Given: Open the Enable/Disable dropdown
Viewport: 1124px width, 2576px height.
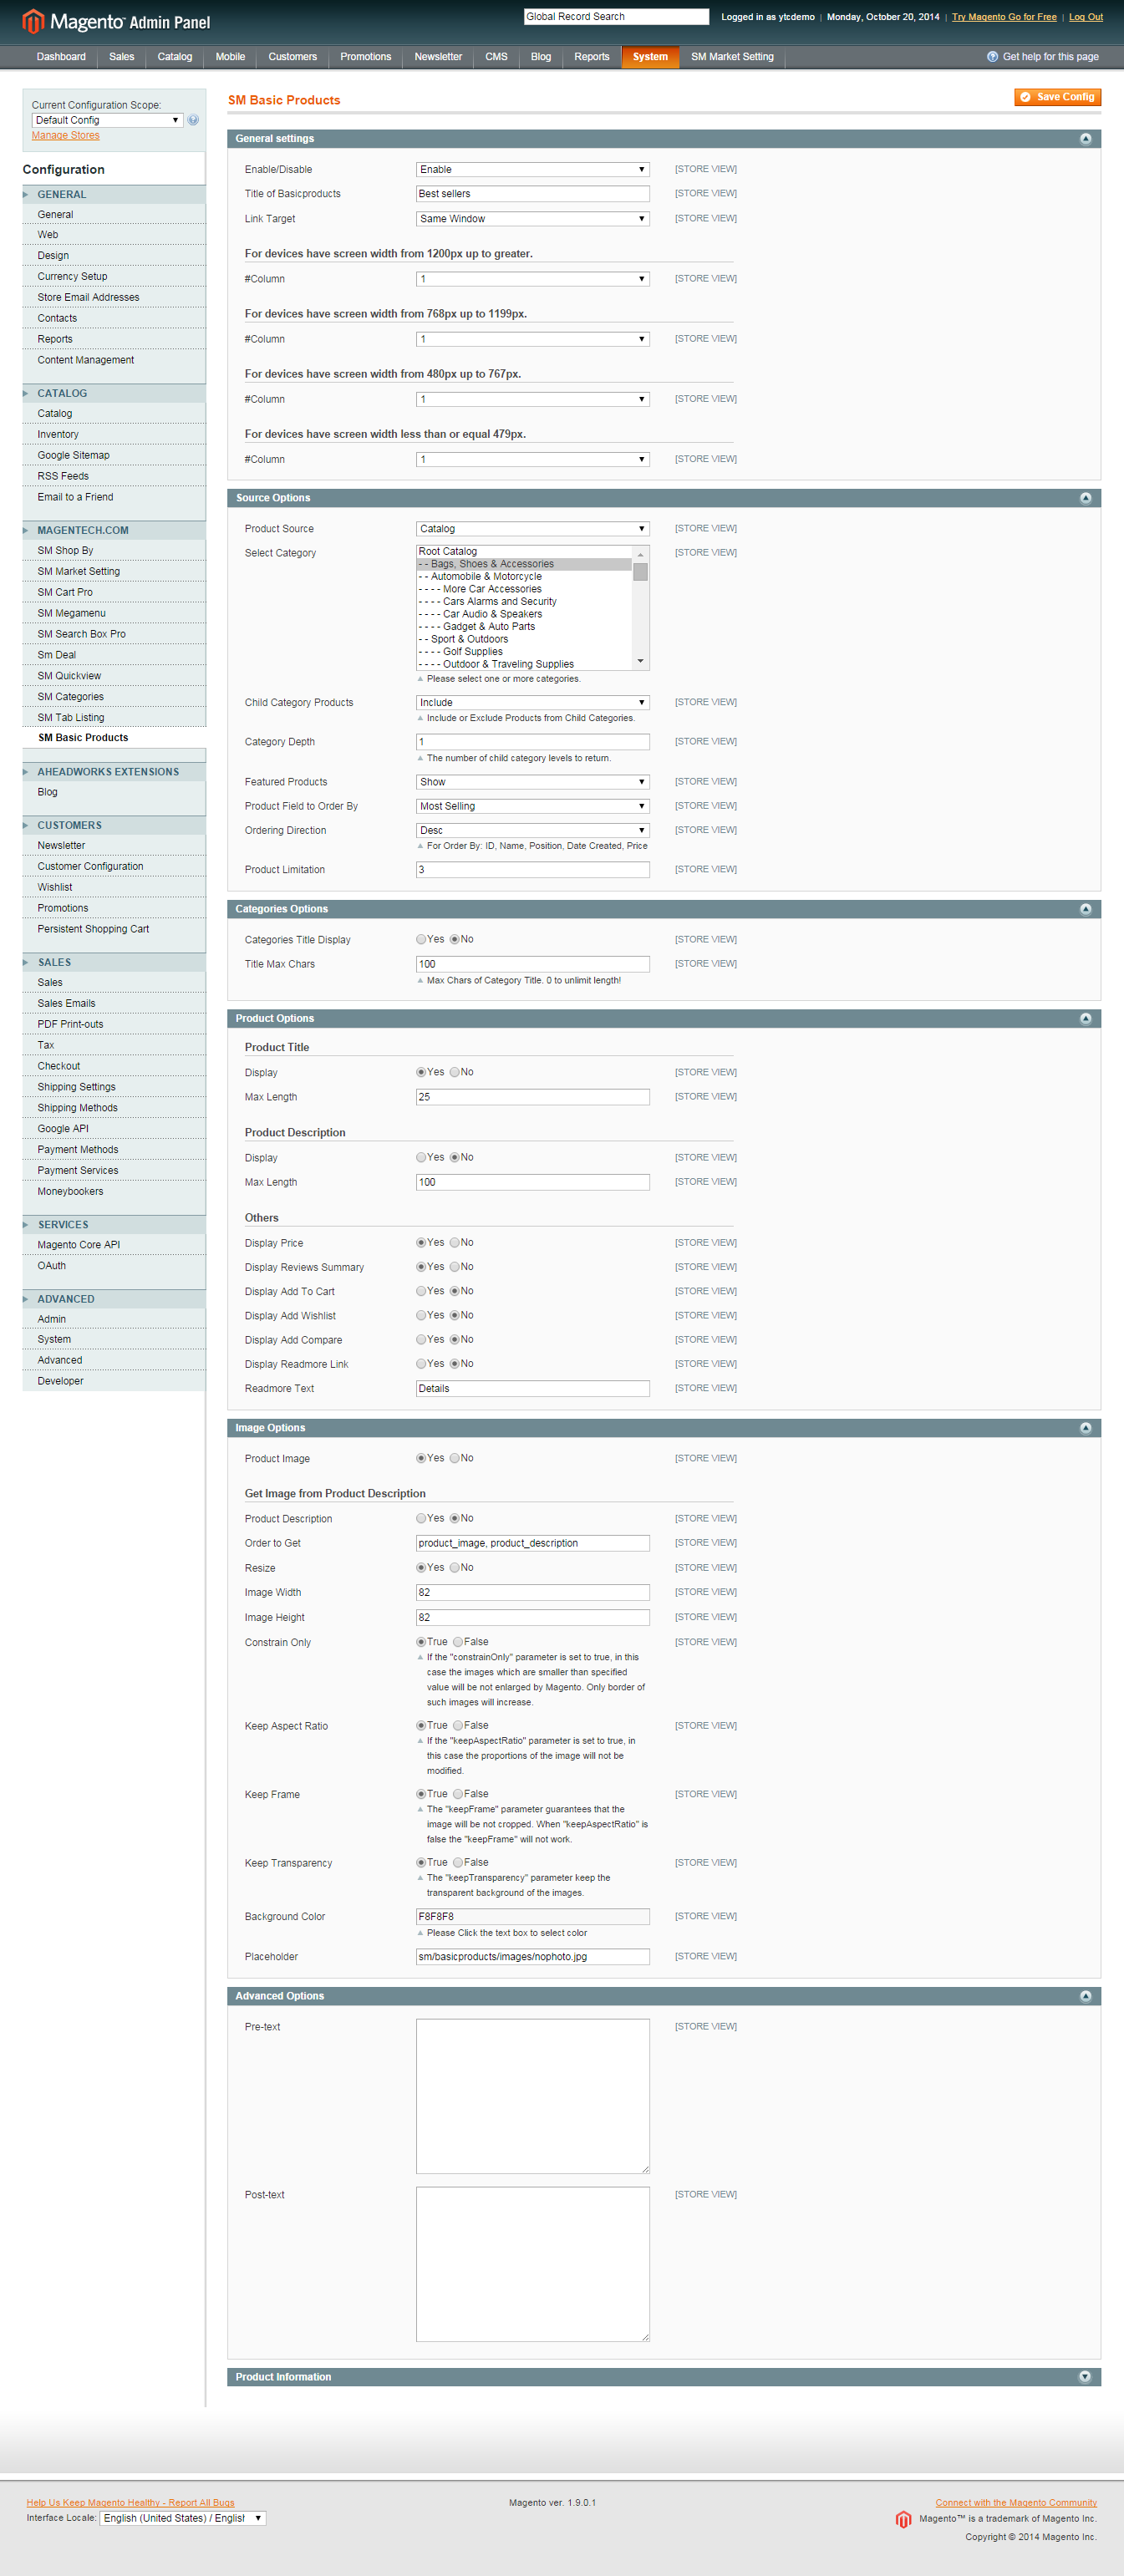Looking at the screenshot, I should click(x=532, y=170).
